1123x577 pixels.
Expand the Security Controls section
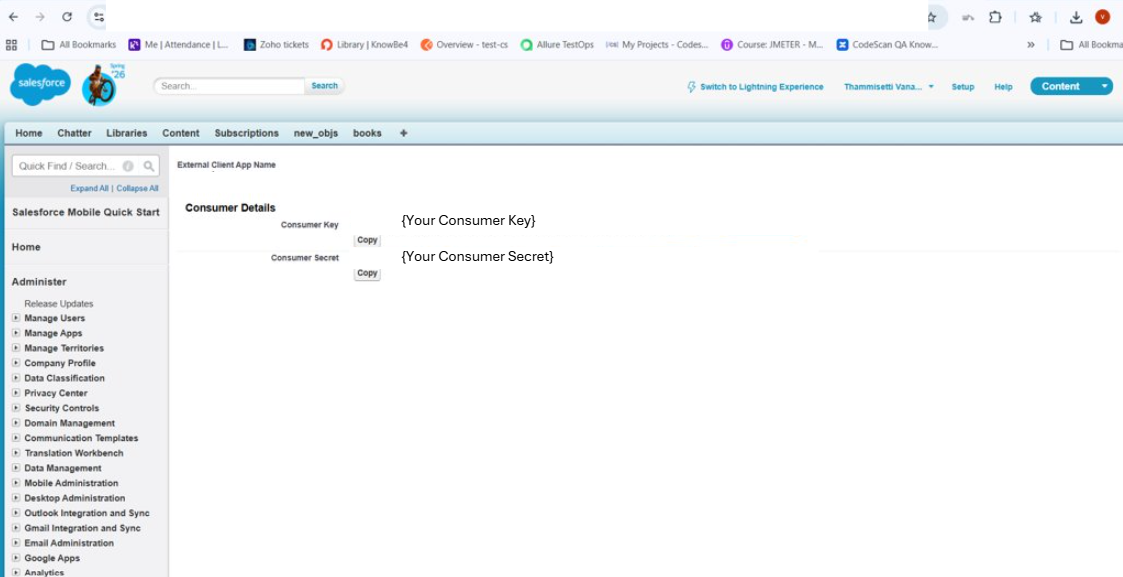pyautogui.click(x=16, y=408)
